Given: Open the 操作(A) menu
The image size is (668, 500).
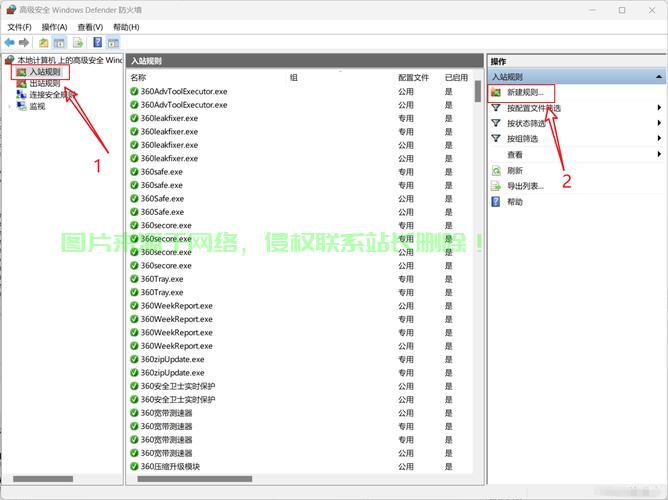Looking at the screenshot, I should [54, 27].
